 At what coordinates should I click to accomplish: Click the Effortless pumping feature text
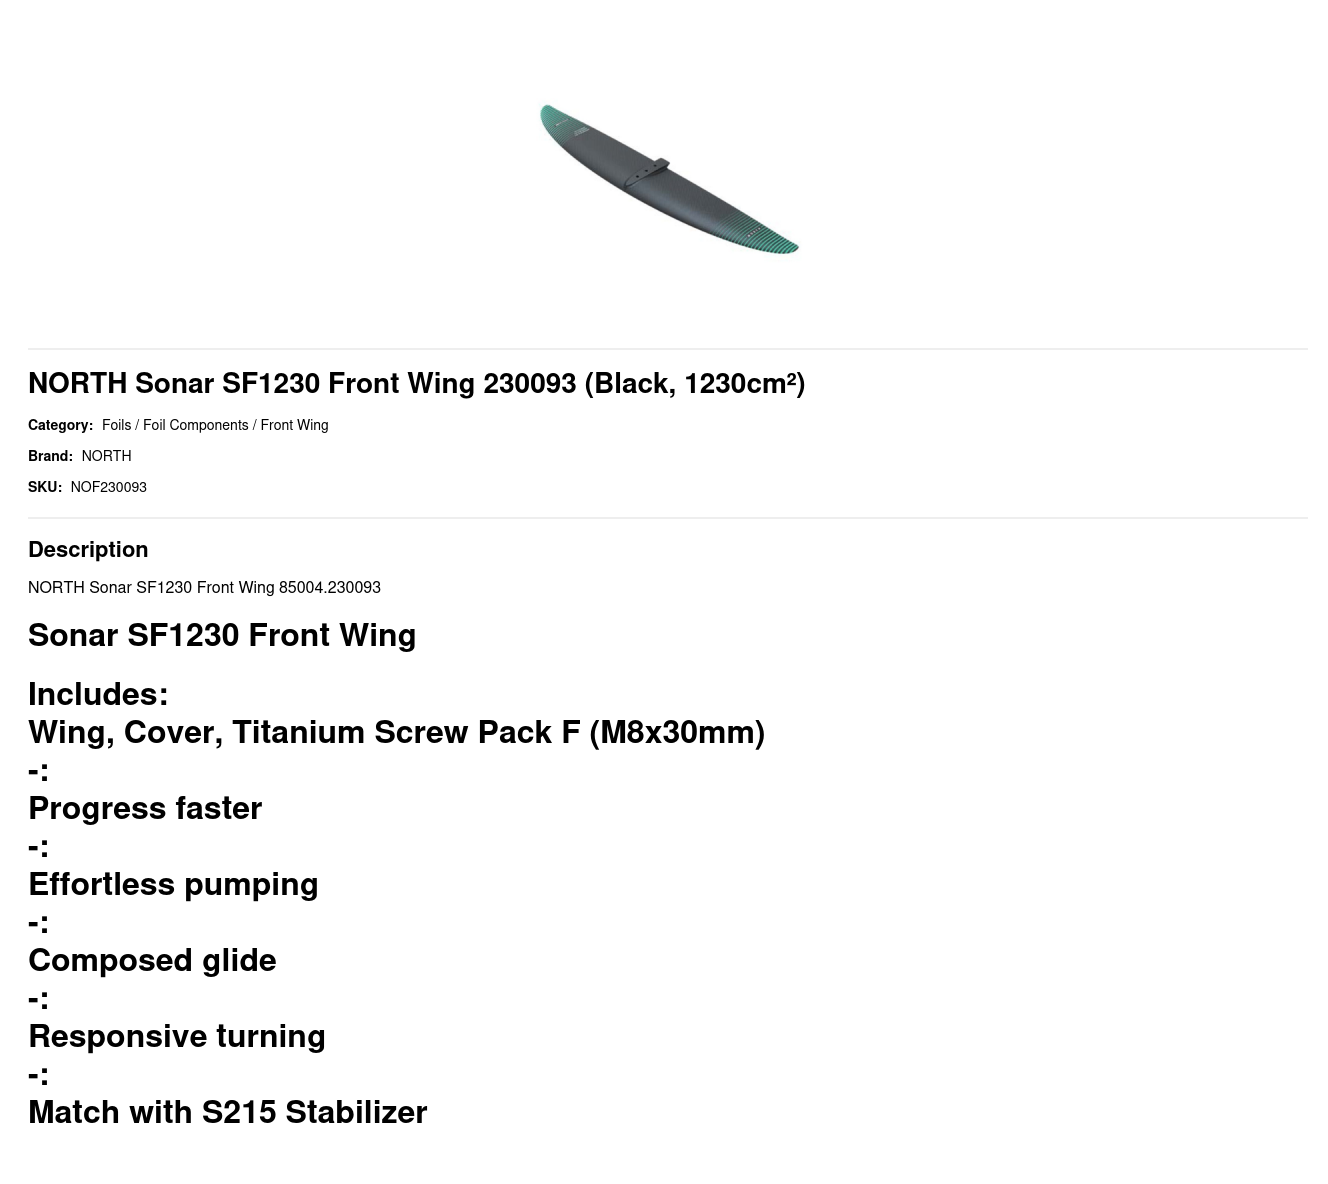click(173, 884)
